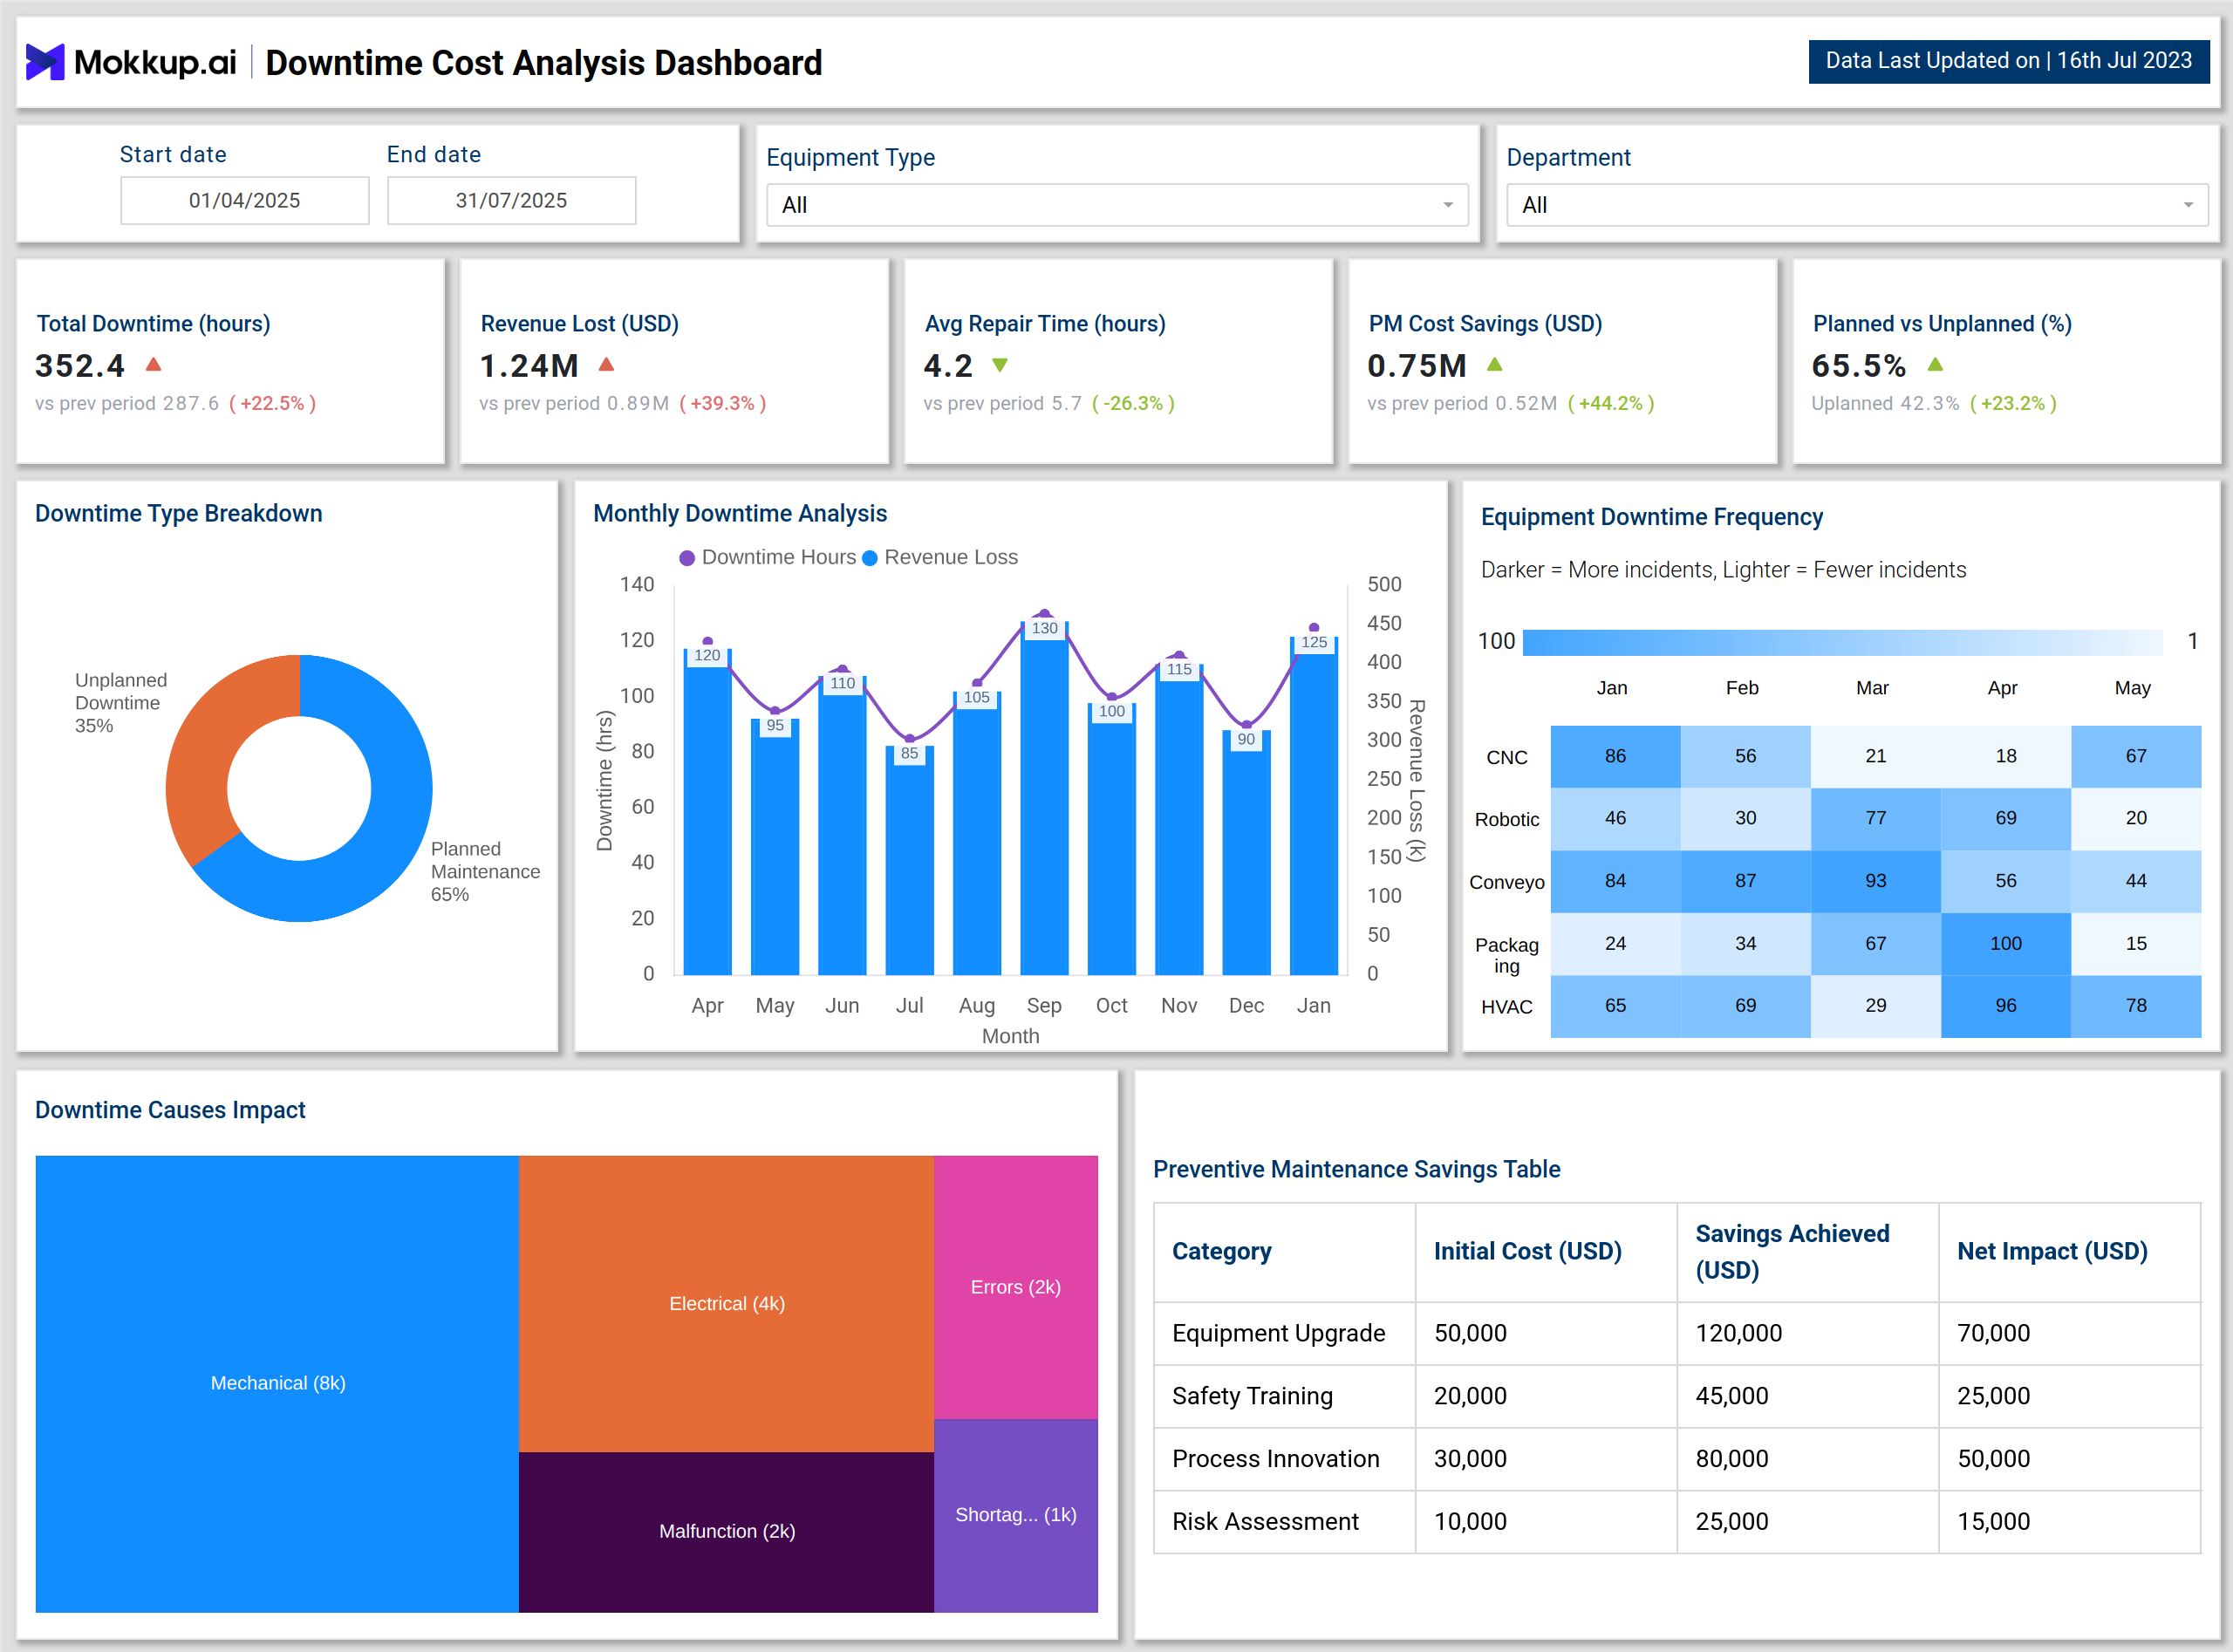Viewport: 2233px width, 1652px height.
Task: Select the Errors (2k) treemap block
Action: [1016, 1288]
